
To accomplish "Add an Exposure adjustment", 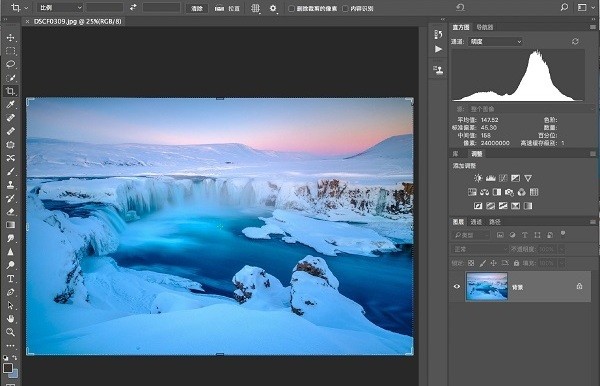I will [x=515, y=178].
